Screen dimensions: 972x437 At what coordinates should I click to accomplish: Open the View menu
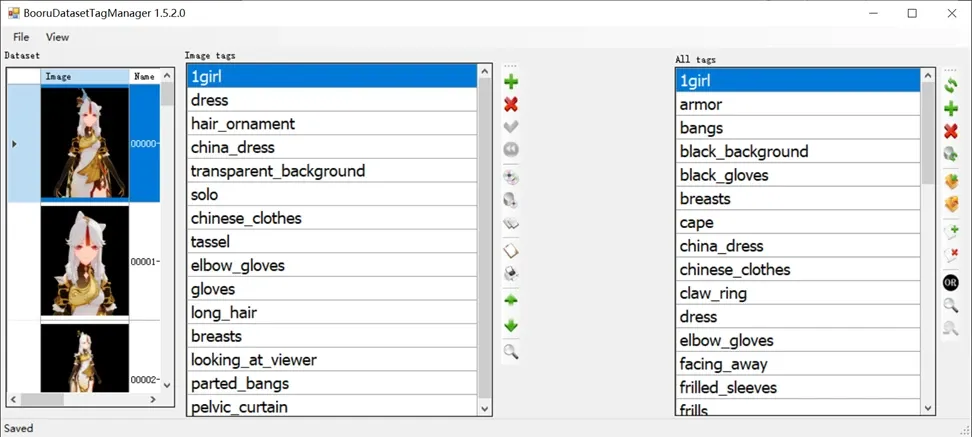[x=57, y=37]
